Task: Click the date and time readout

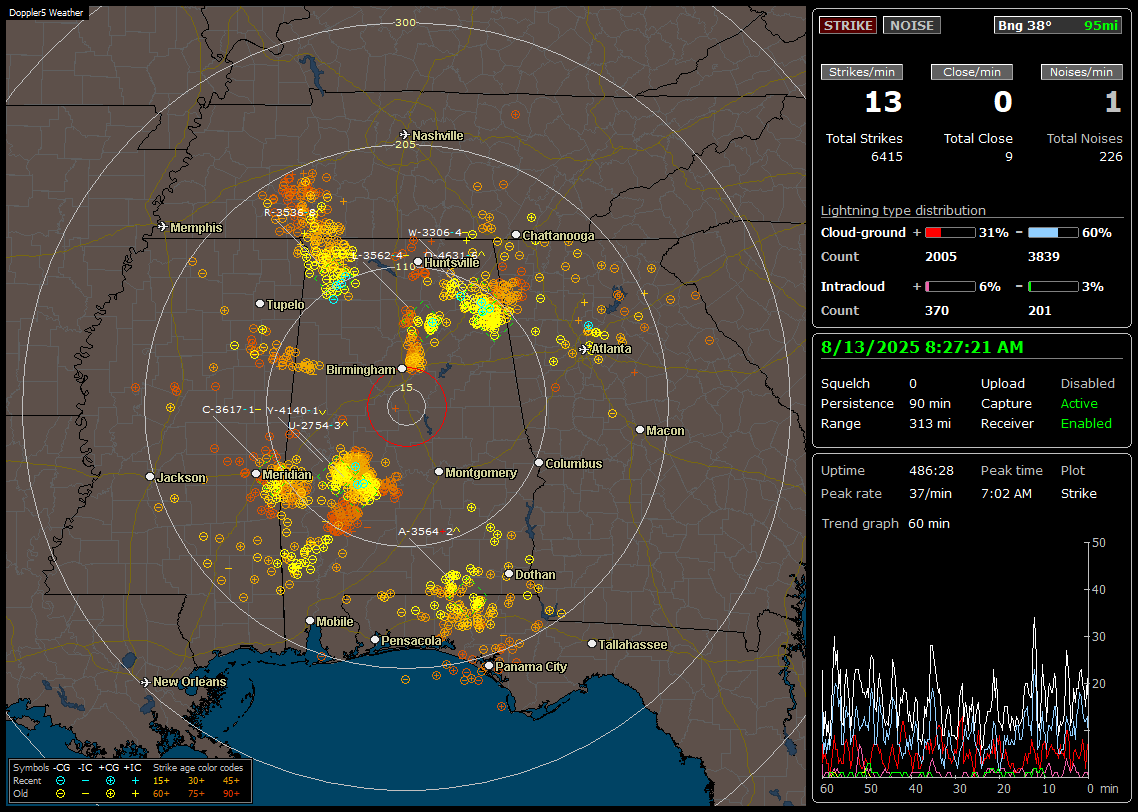Action: coord(922,348)
